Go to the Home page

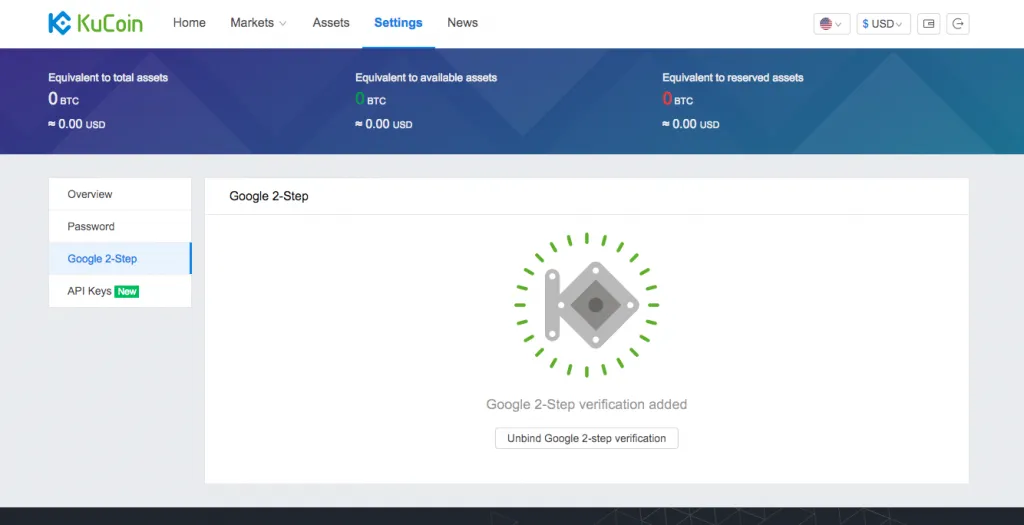click(x=189, y=23)
